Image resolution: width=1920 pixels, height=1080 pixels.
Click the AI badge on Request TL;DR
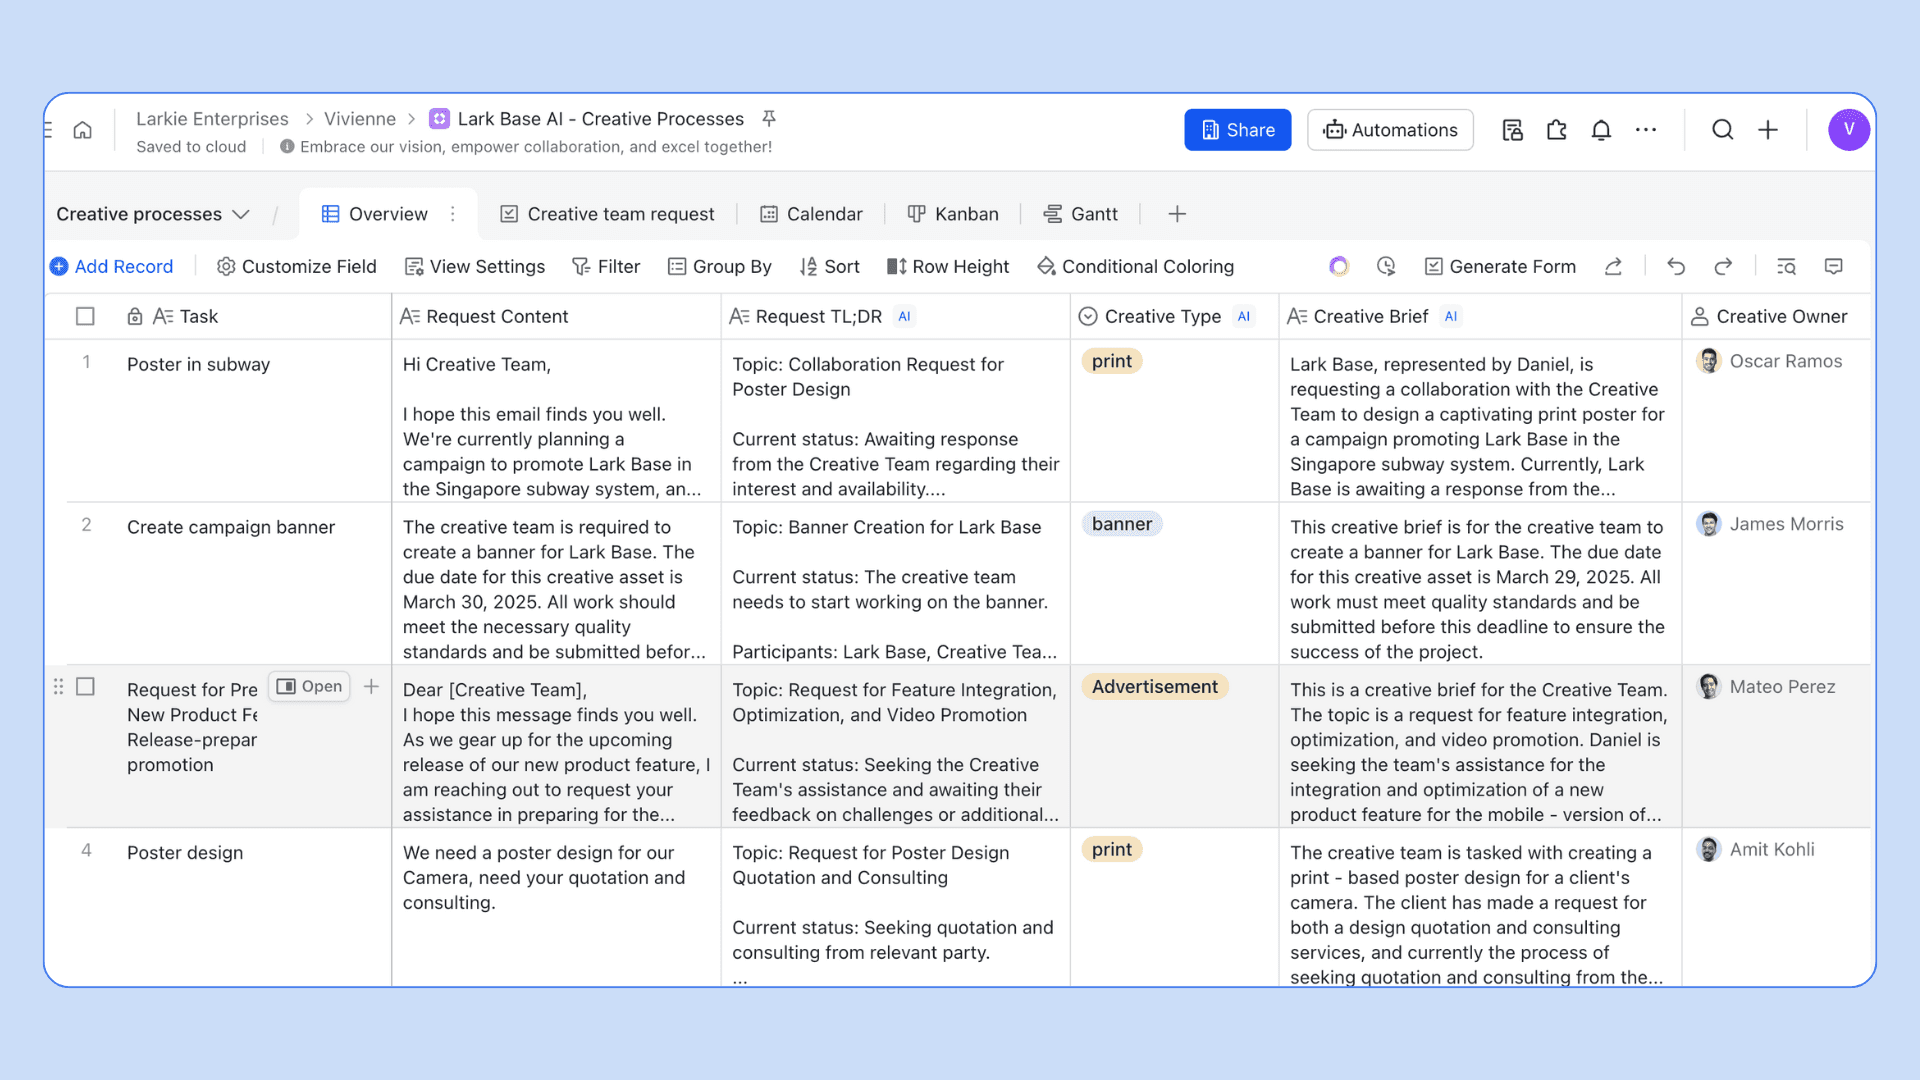[905, 316]
